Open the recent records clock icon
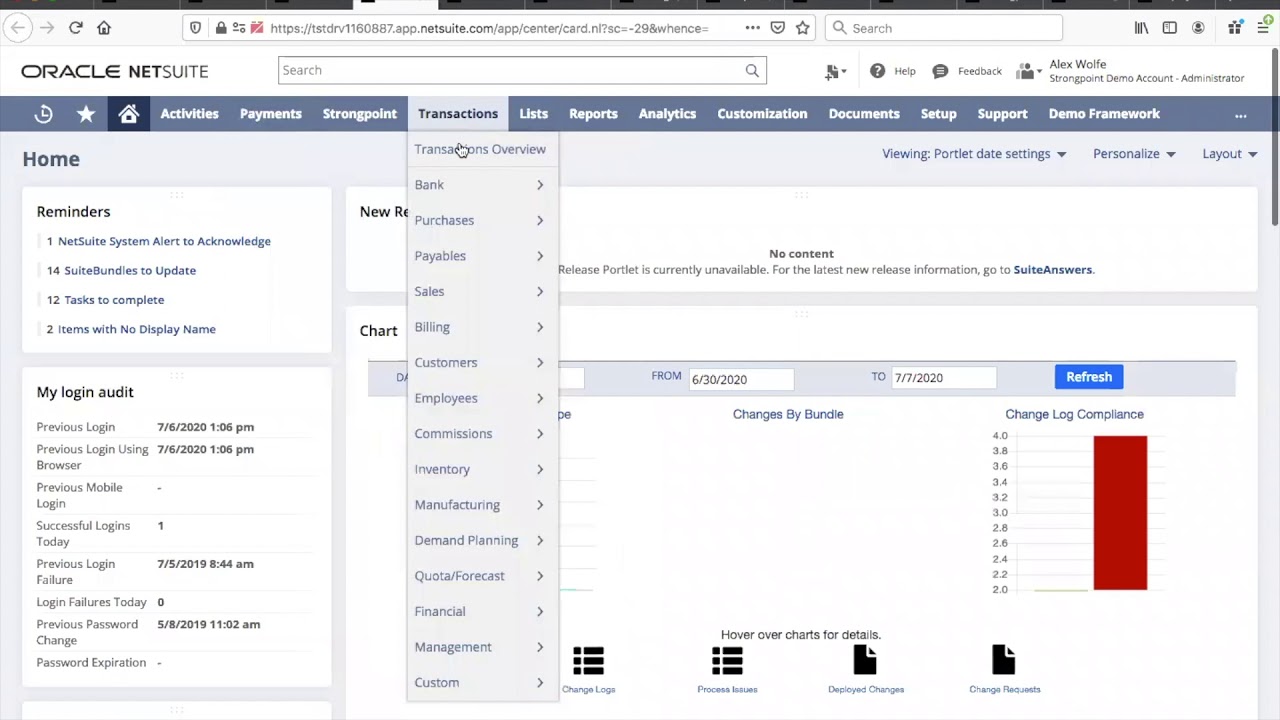The width and height of the screenshot is (1280, 720). tap(43, 114)
